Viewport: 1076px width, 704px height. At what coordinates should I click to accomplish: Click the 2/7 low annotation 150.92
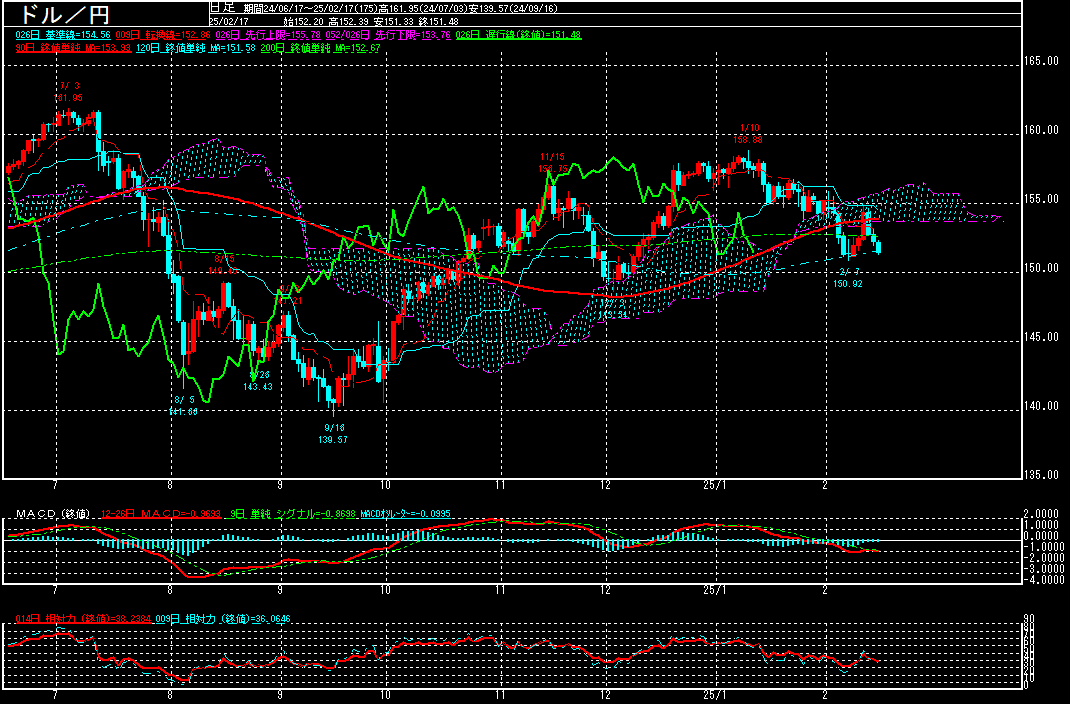pos(848,278)
